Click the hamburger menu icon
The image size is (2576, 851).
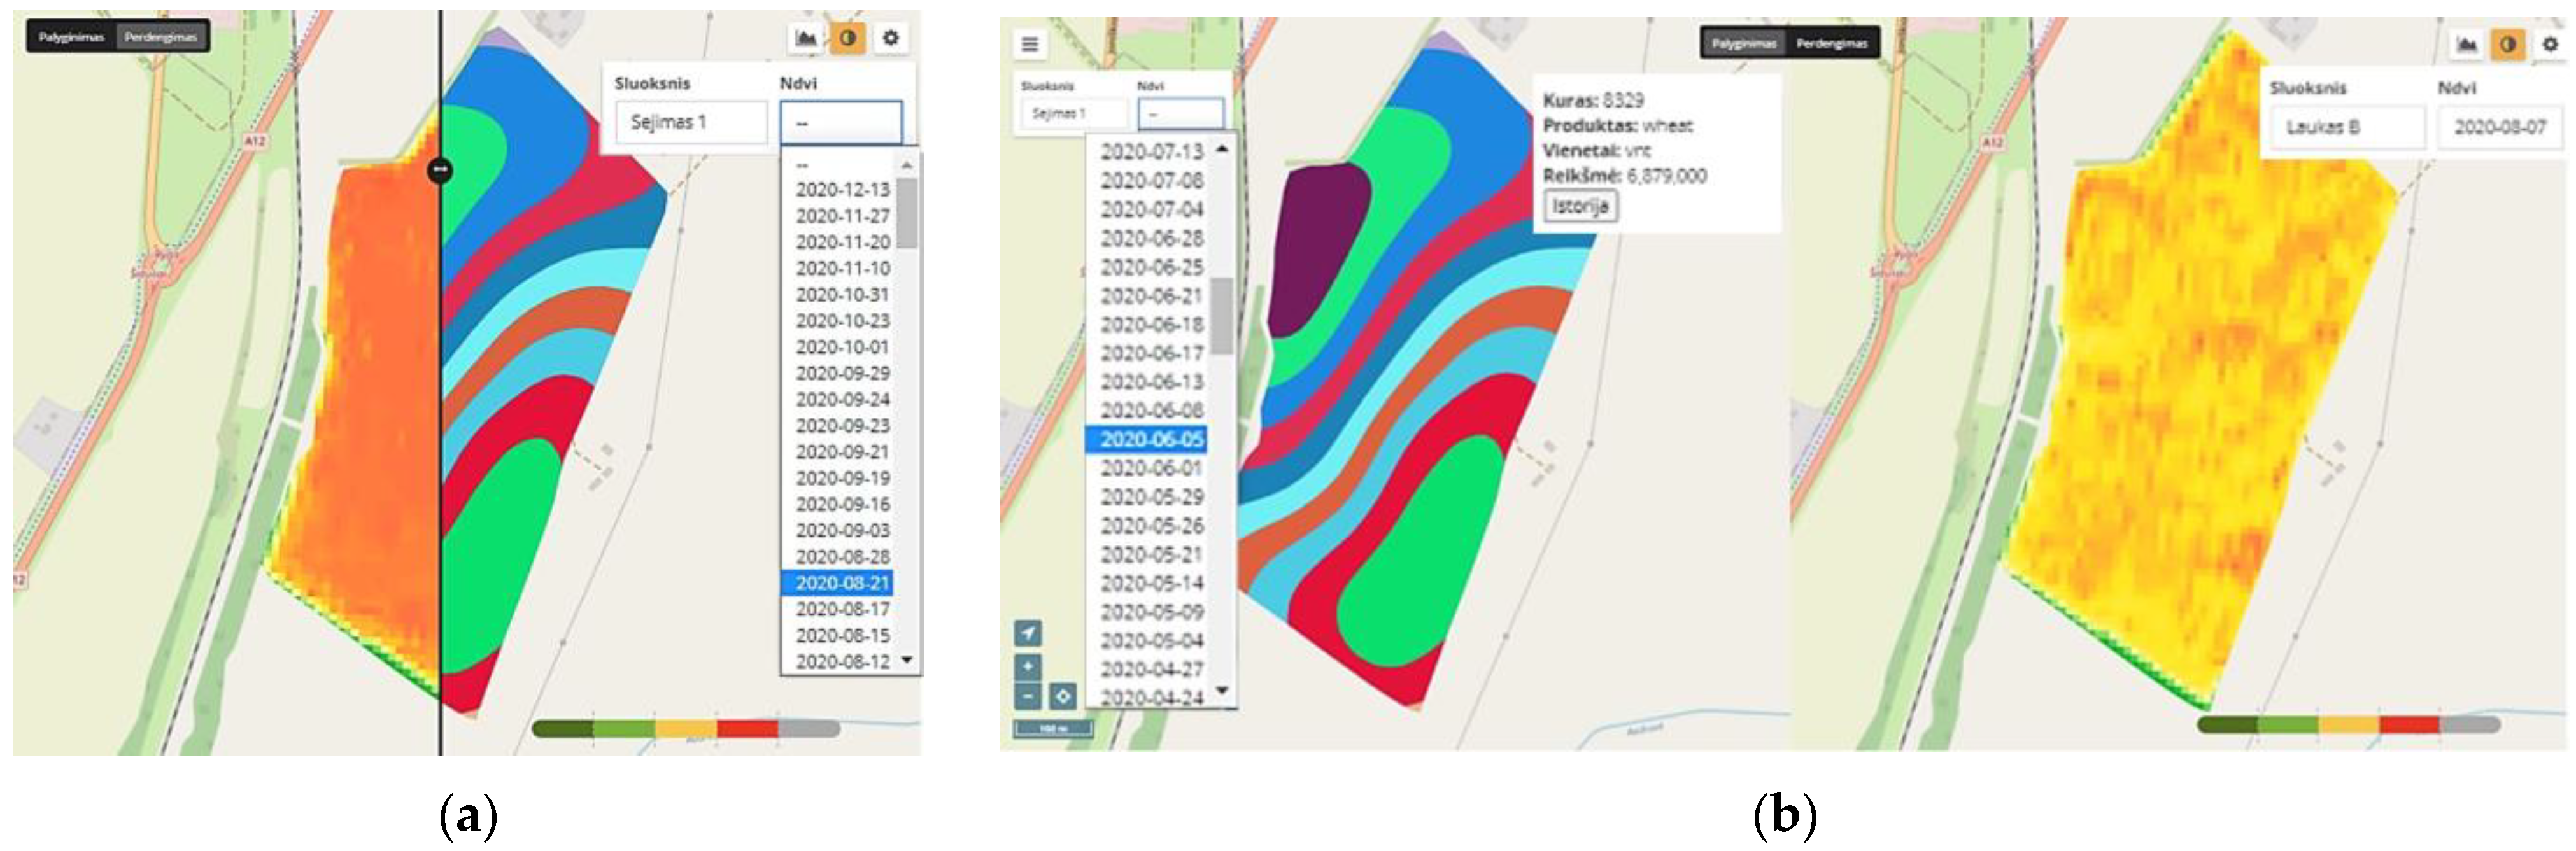pos(1029,44)
